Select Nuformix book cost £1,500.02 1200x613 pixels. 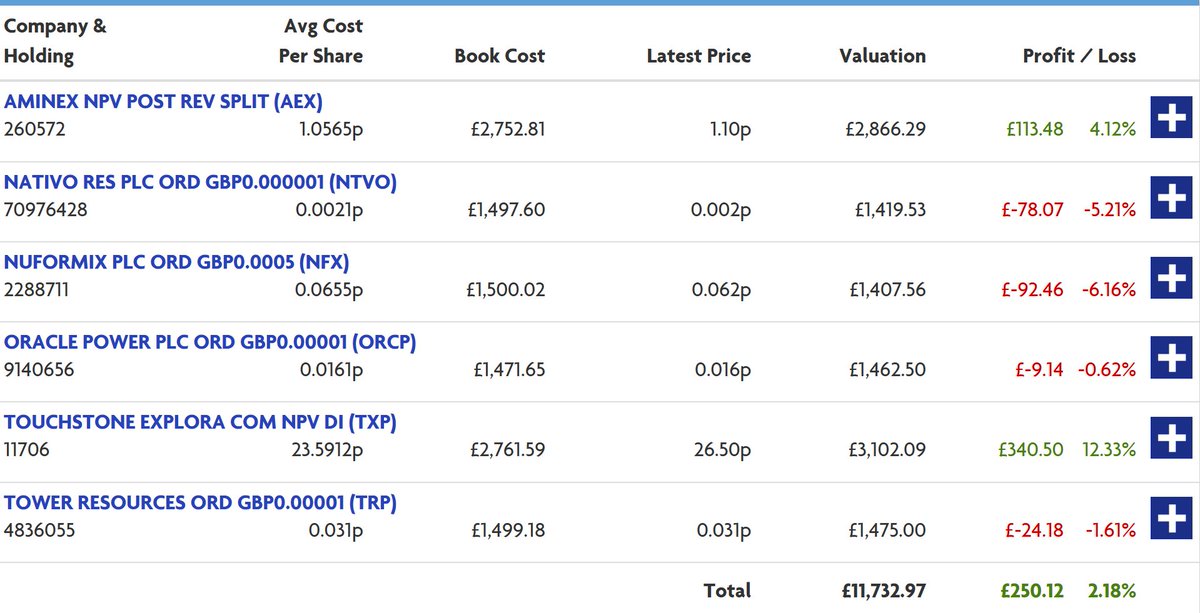(x=506, y=289)
